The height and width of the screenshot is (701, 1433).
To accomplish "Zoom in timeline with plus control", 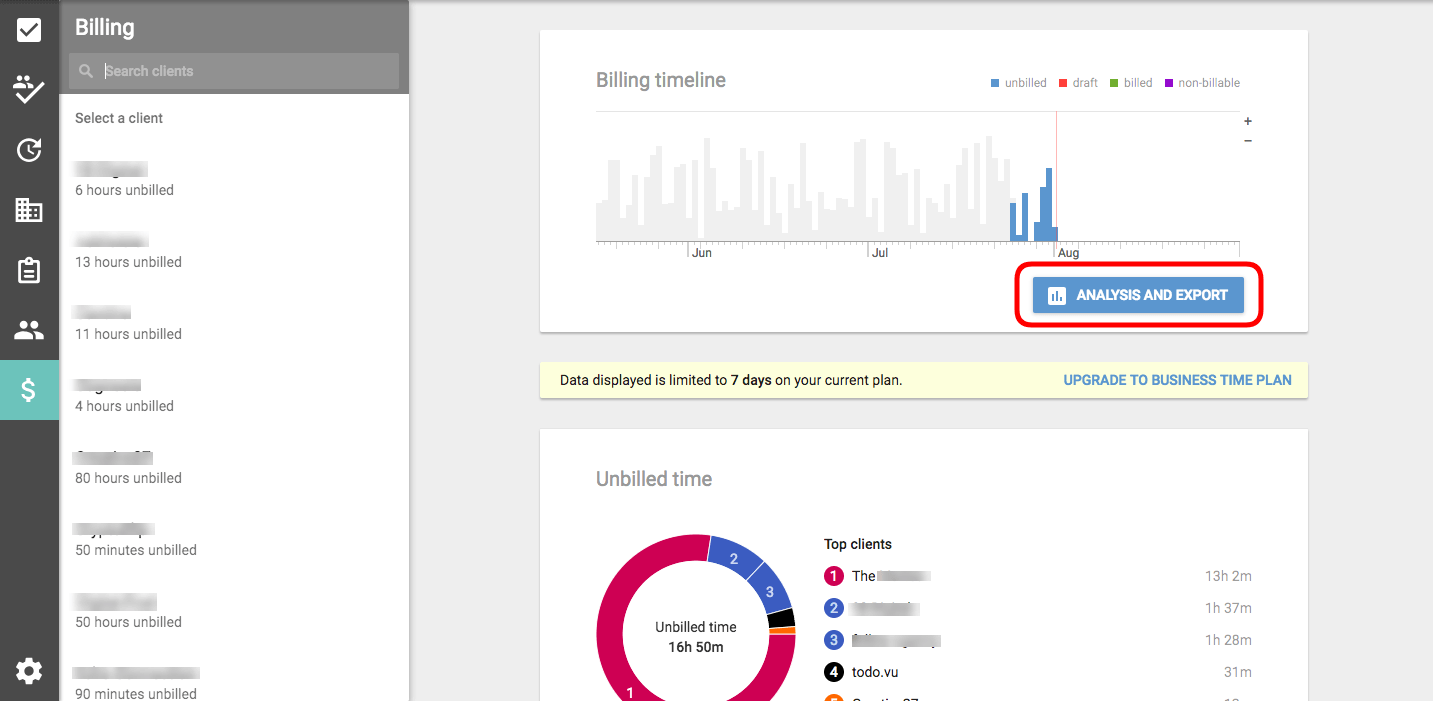I will (x=1248, y=121).
